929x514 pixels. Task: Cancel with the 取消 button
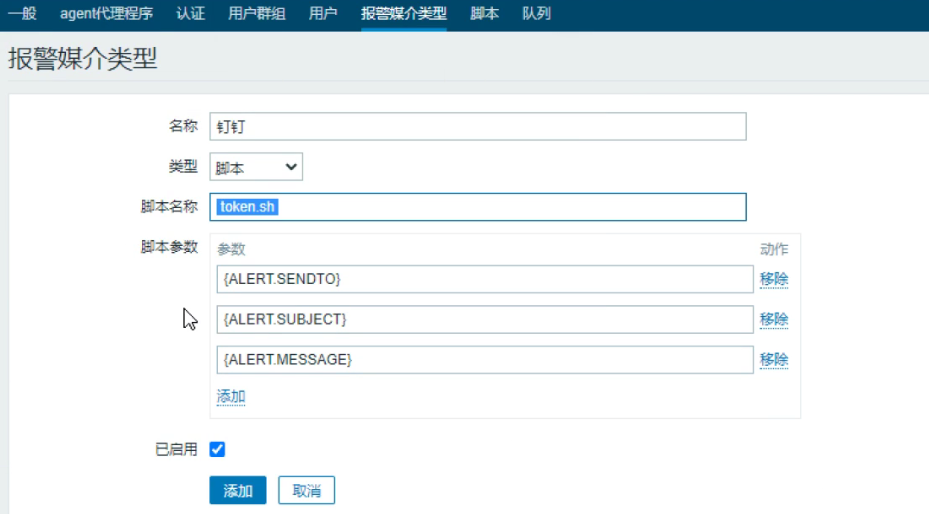tap(306, 490)
